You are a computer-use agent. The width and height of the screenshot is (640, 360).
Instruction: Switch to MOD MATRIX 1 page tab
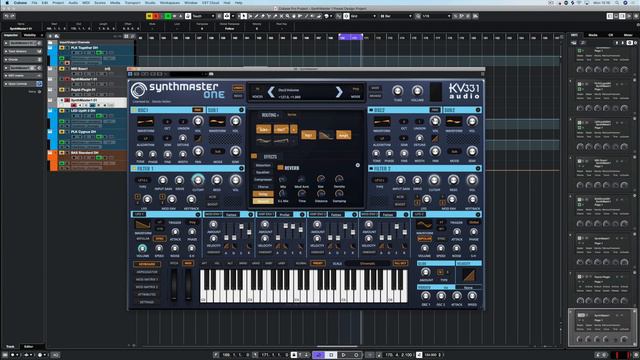pos(147,280)
